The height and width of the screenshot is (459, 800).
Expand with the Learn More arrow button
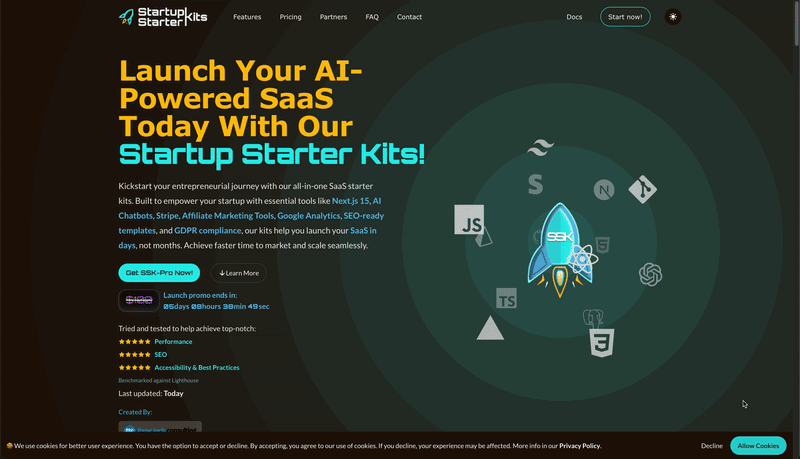(239, 273)
